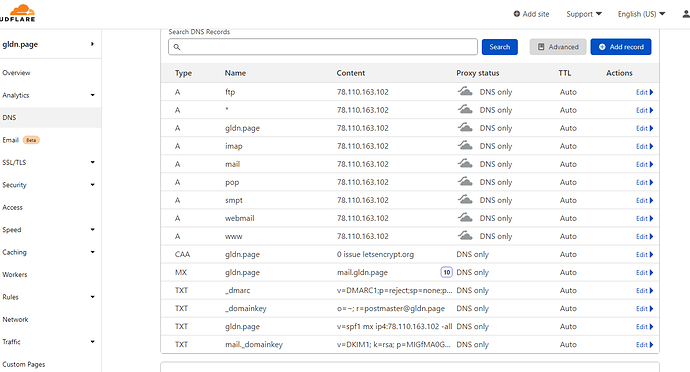This screenshot has width=690, height=372.
Task: Open the English (US) language dropdown
Action: [x=641, y=14]
